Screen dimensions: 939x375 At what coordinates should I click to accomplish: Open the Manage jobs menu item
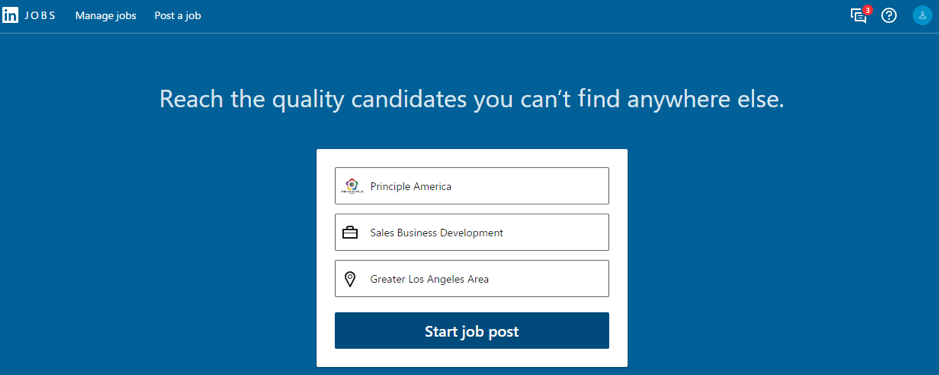[105, 16]
